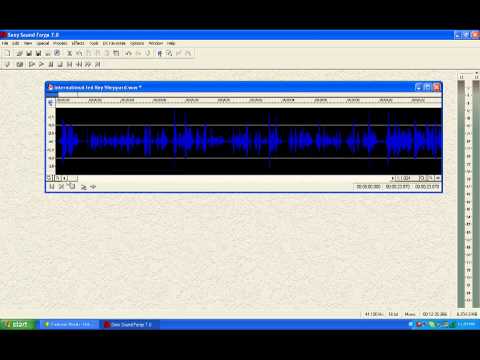Click the Record button in the transport toolbar
Viewport: 480px width, 360px height.
click(x=8, y=64)
